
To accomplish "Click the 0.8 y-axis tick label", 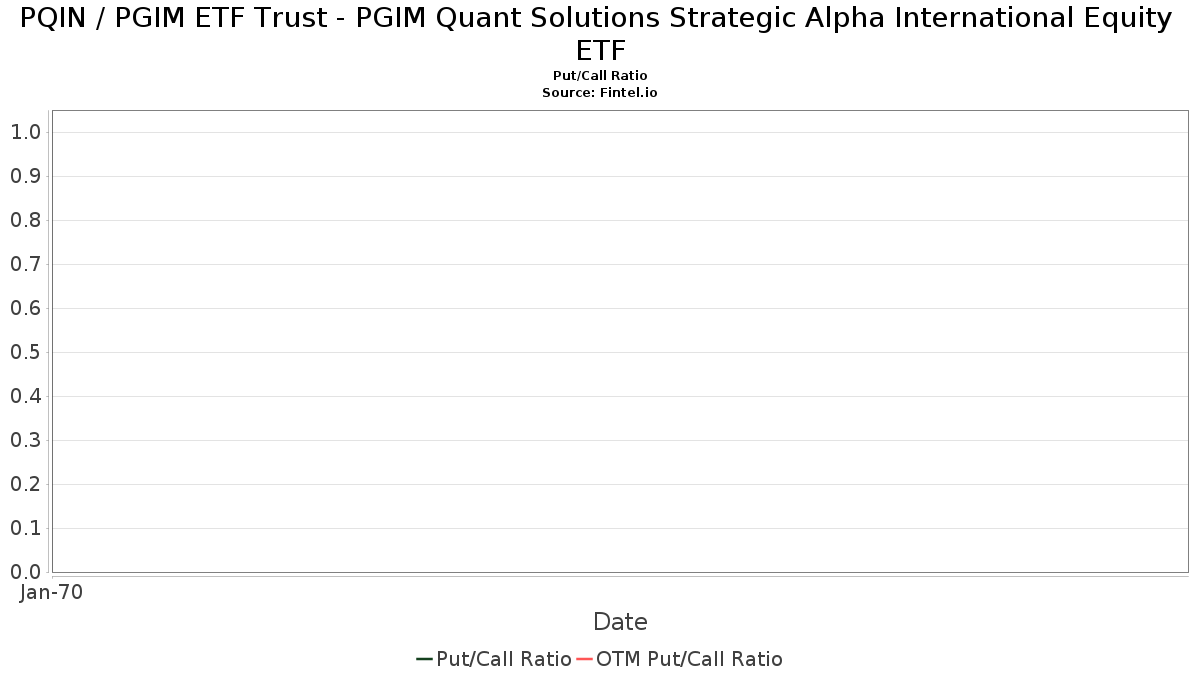I will click(25, 220).
